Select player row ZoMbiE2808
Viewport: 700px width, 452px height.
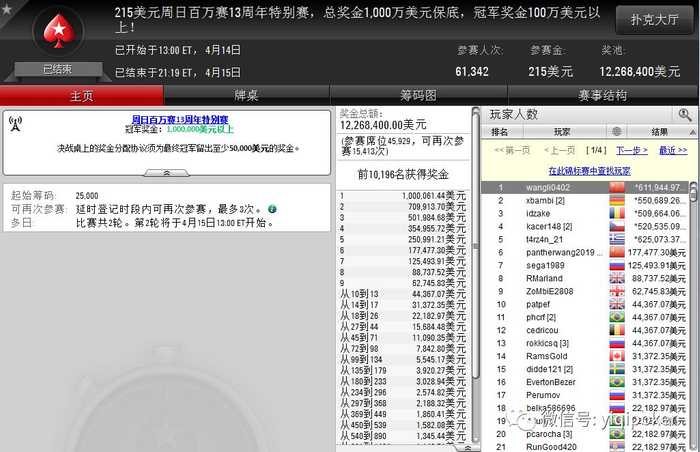click(x=585, y=291)
